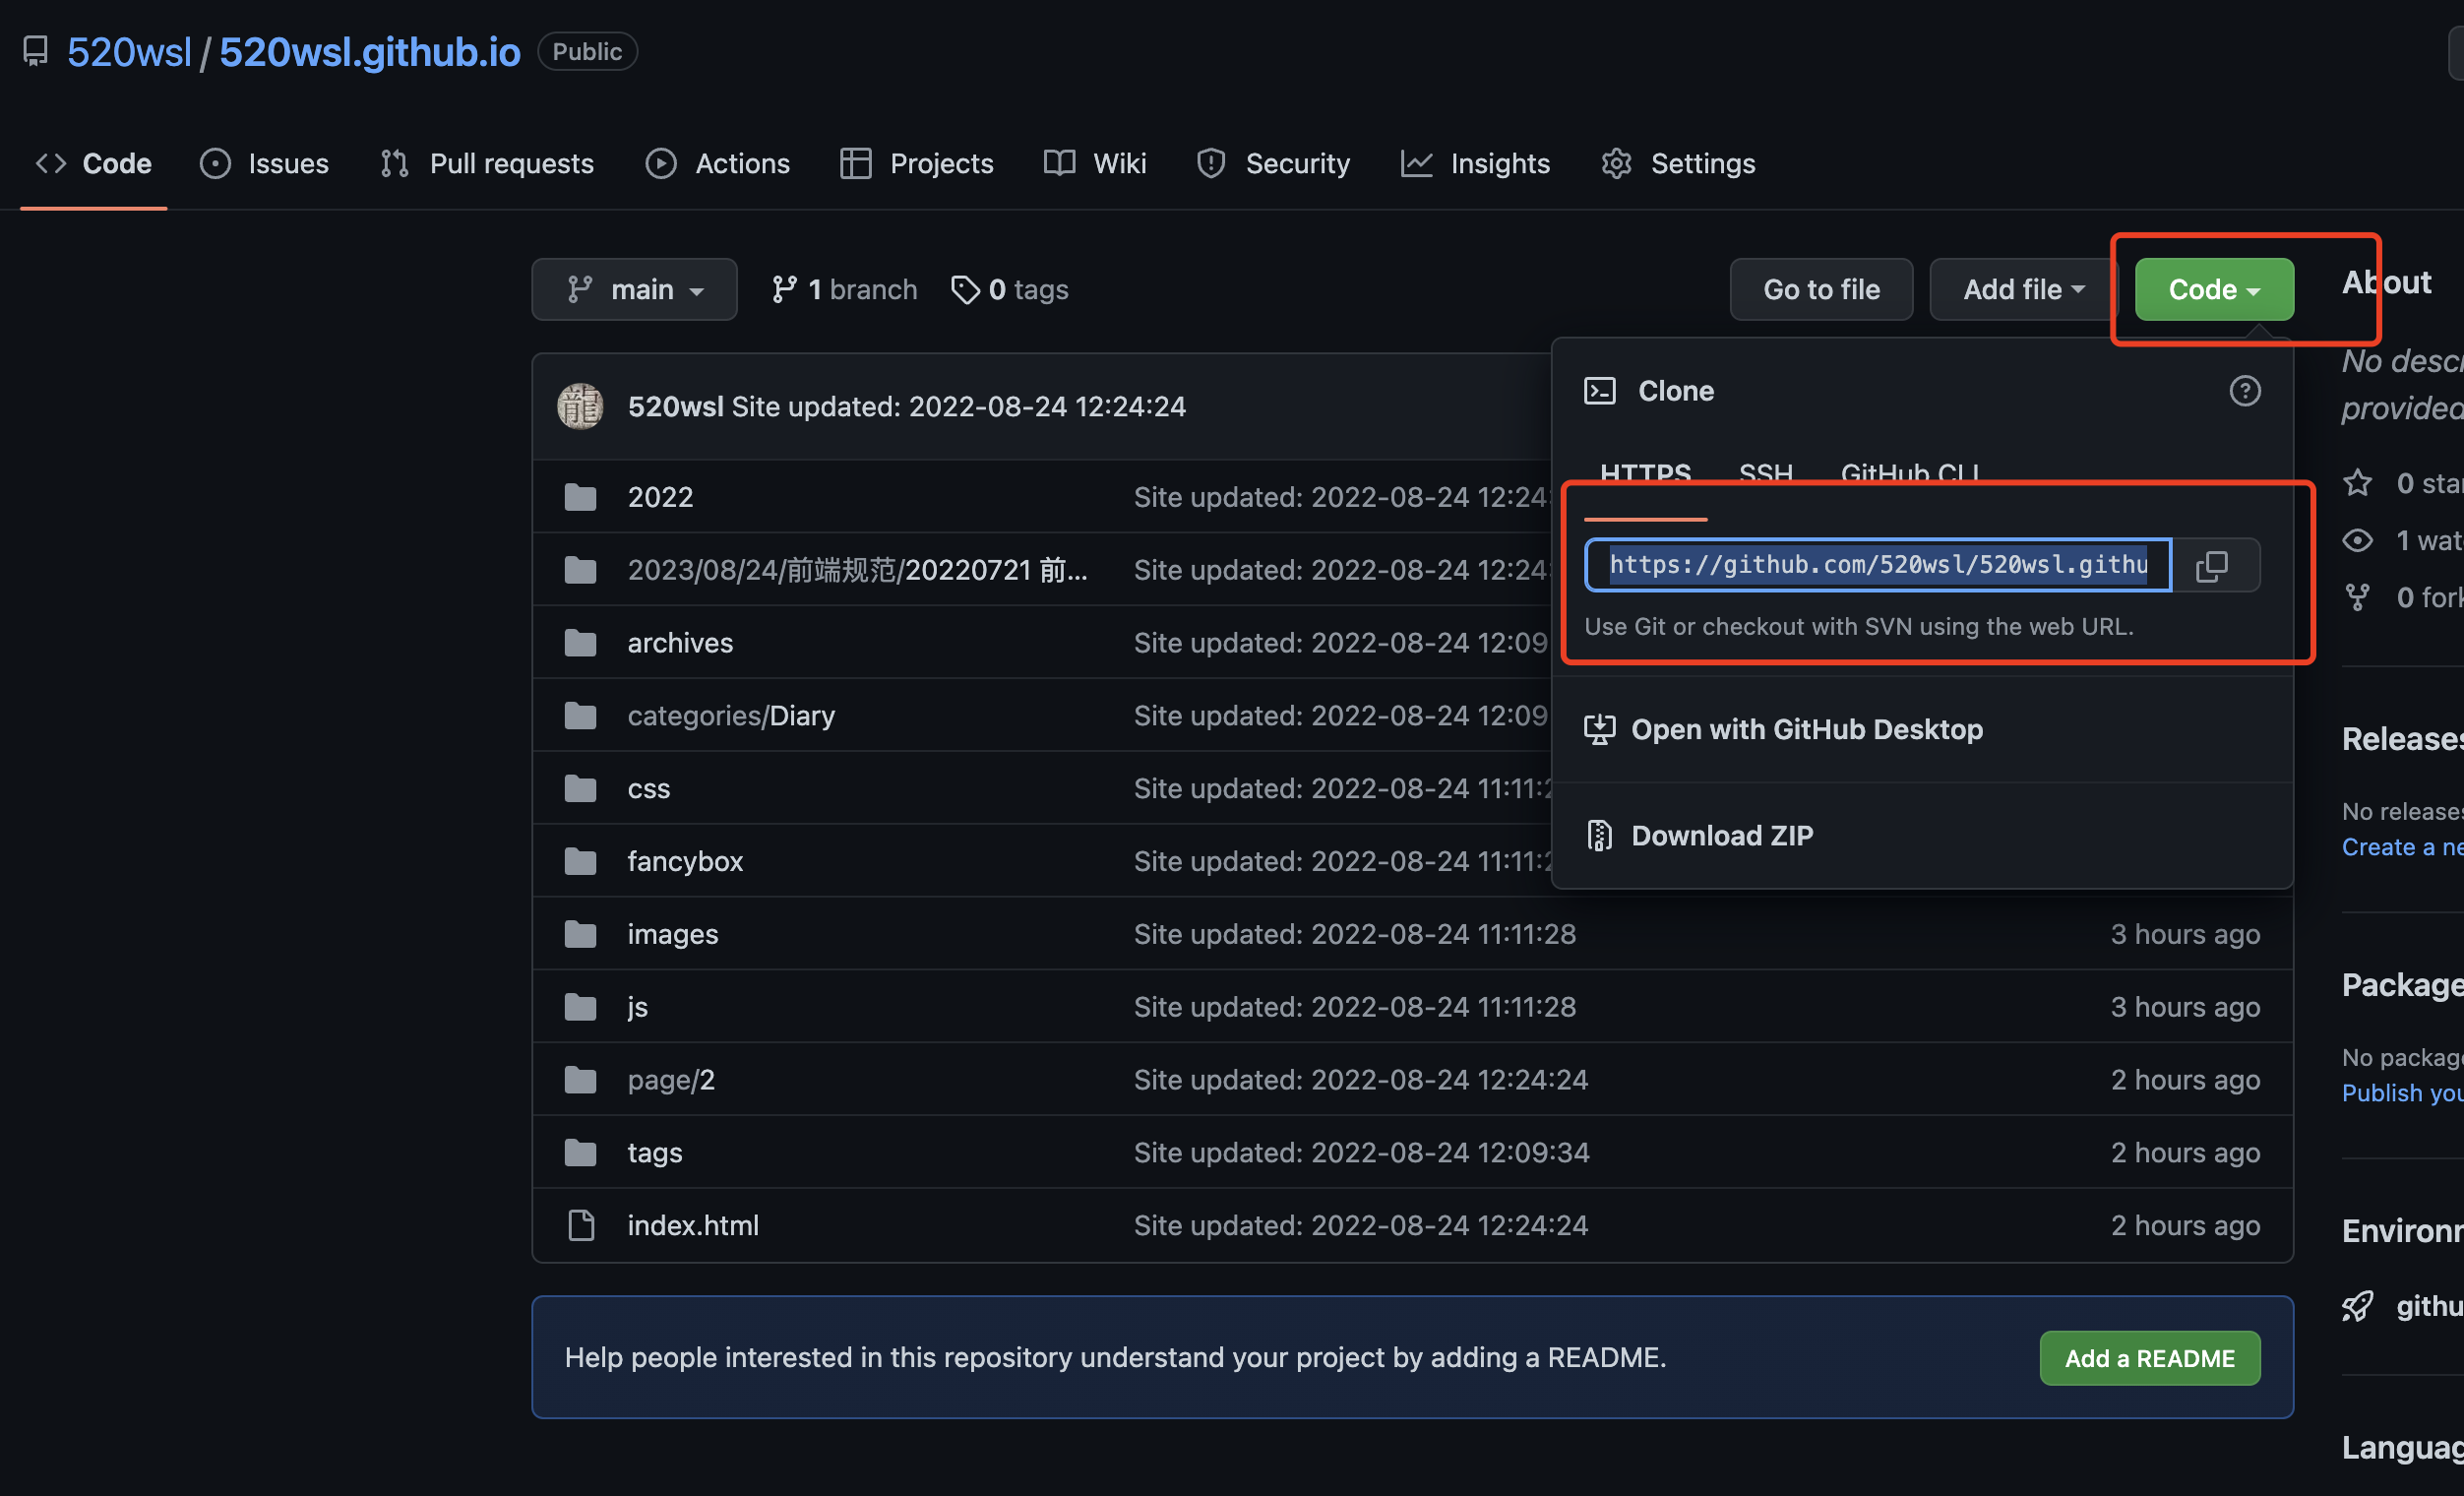Open the Projects tab
The height and width of the screenshot is (1496, 2464).
917,163
